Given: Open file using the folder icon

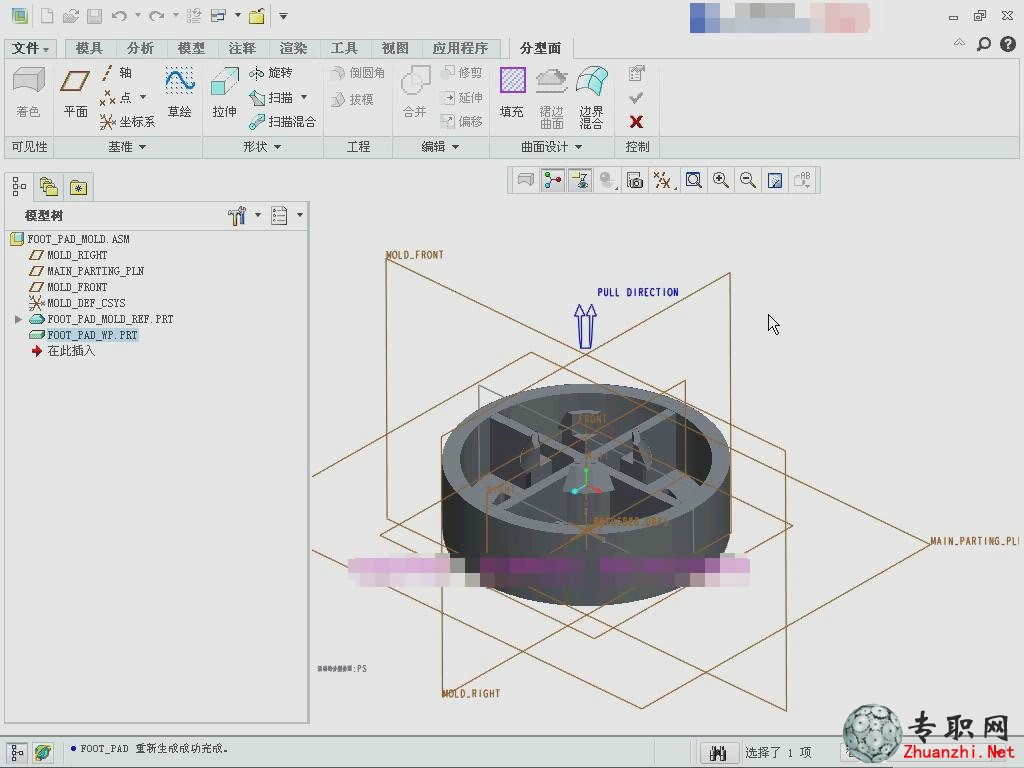Looking at the screenshot, I should click(x=71, y=16).
